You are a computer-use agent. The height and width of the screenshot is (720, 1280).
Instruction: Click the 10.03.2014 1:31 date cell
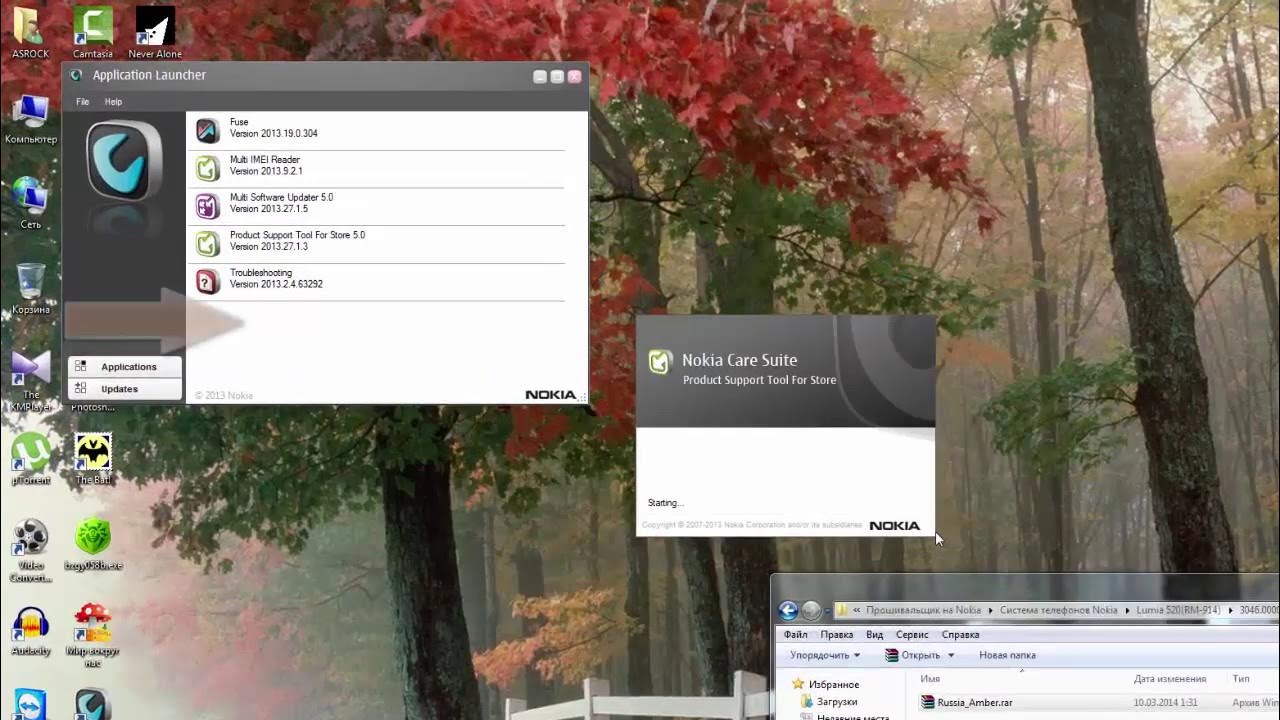pyautogui.click(x=1165, y=702)
